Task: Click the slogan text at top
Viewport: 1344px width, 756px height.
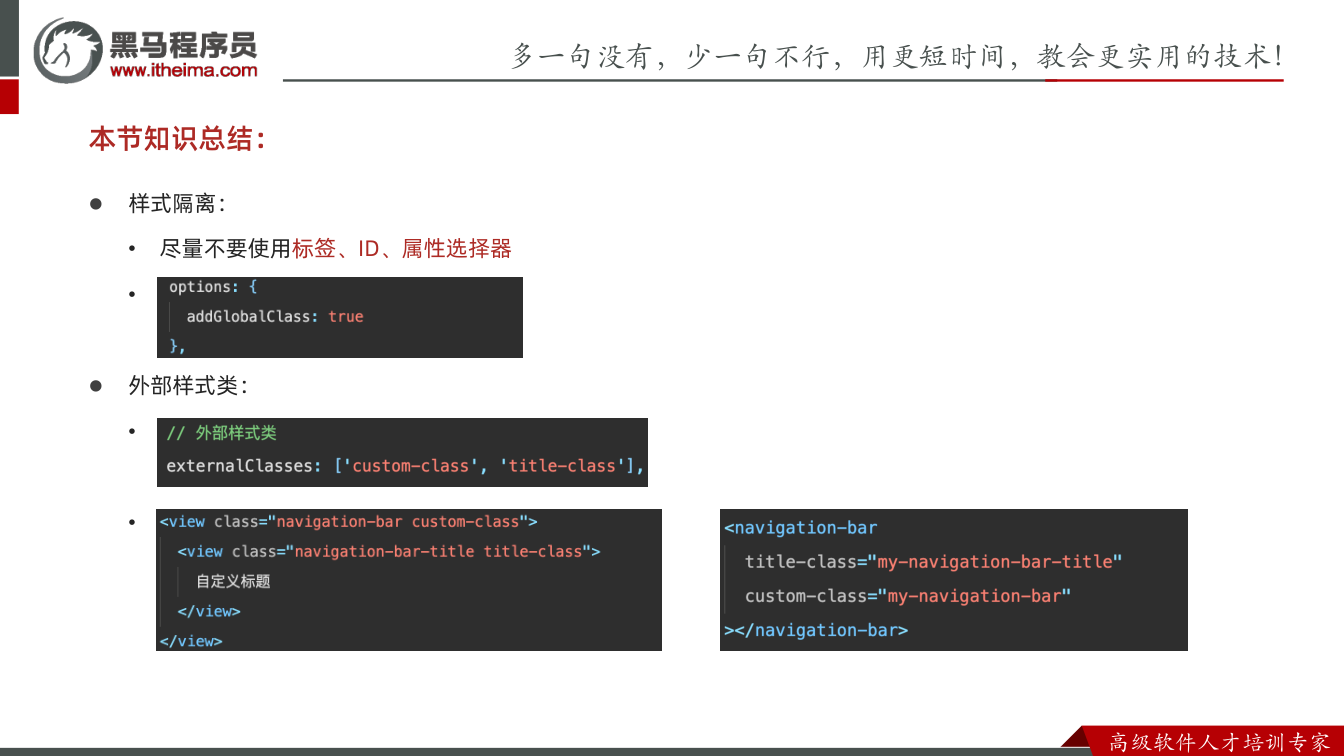Action: (897, 56)
